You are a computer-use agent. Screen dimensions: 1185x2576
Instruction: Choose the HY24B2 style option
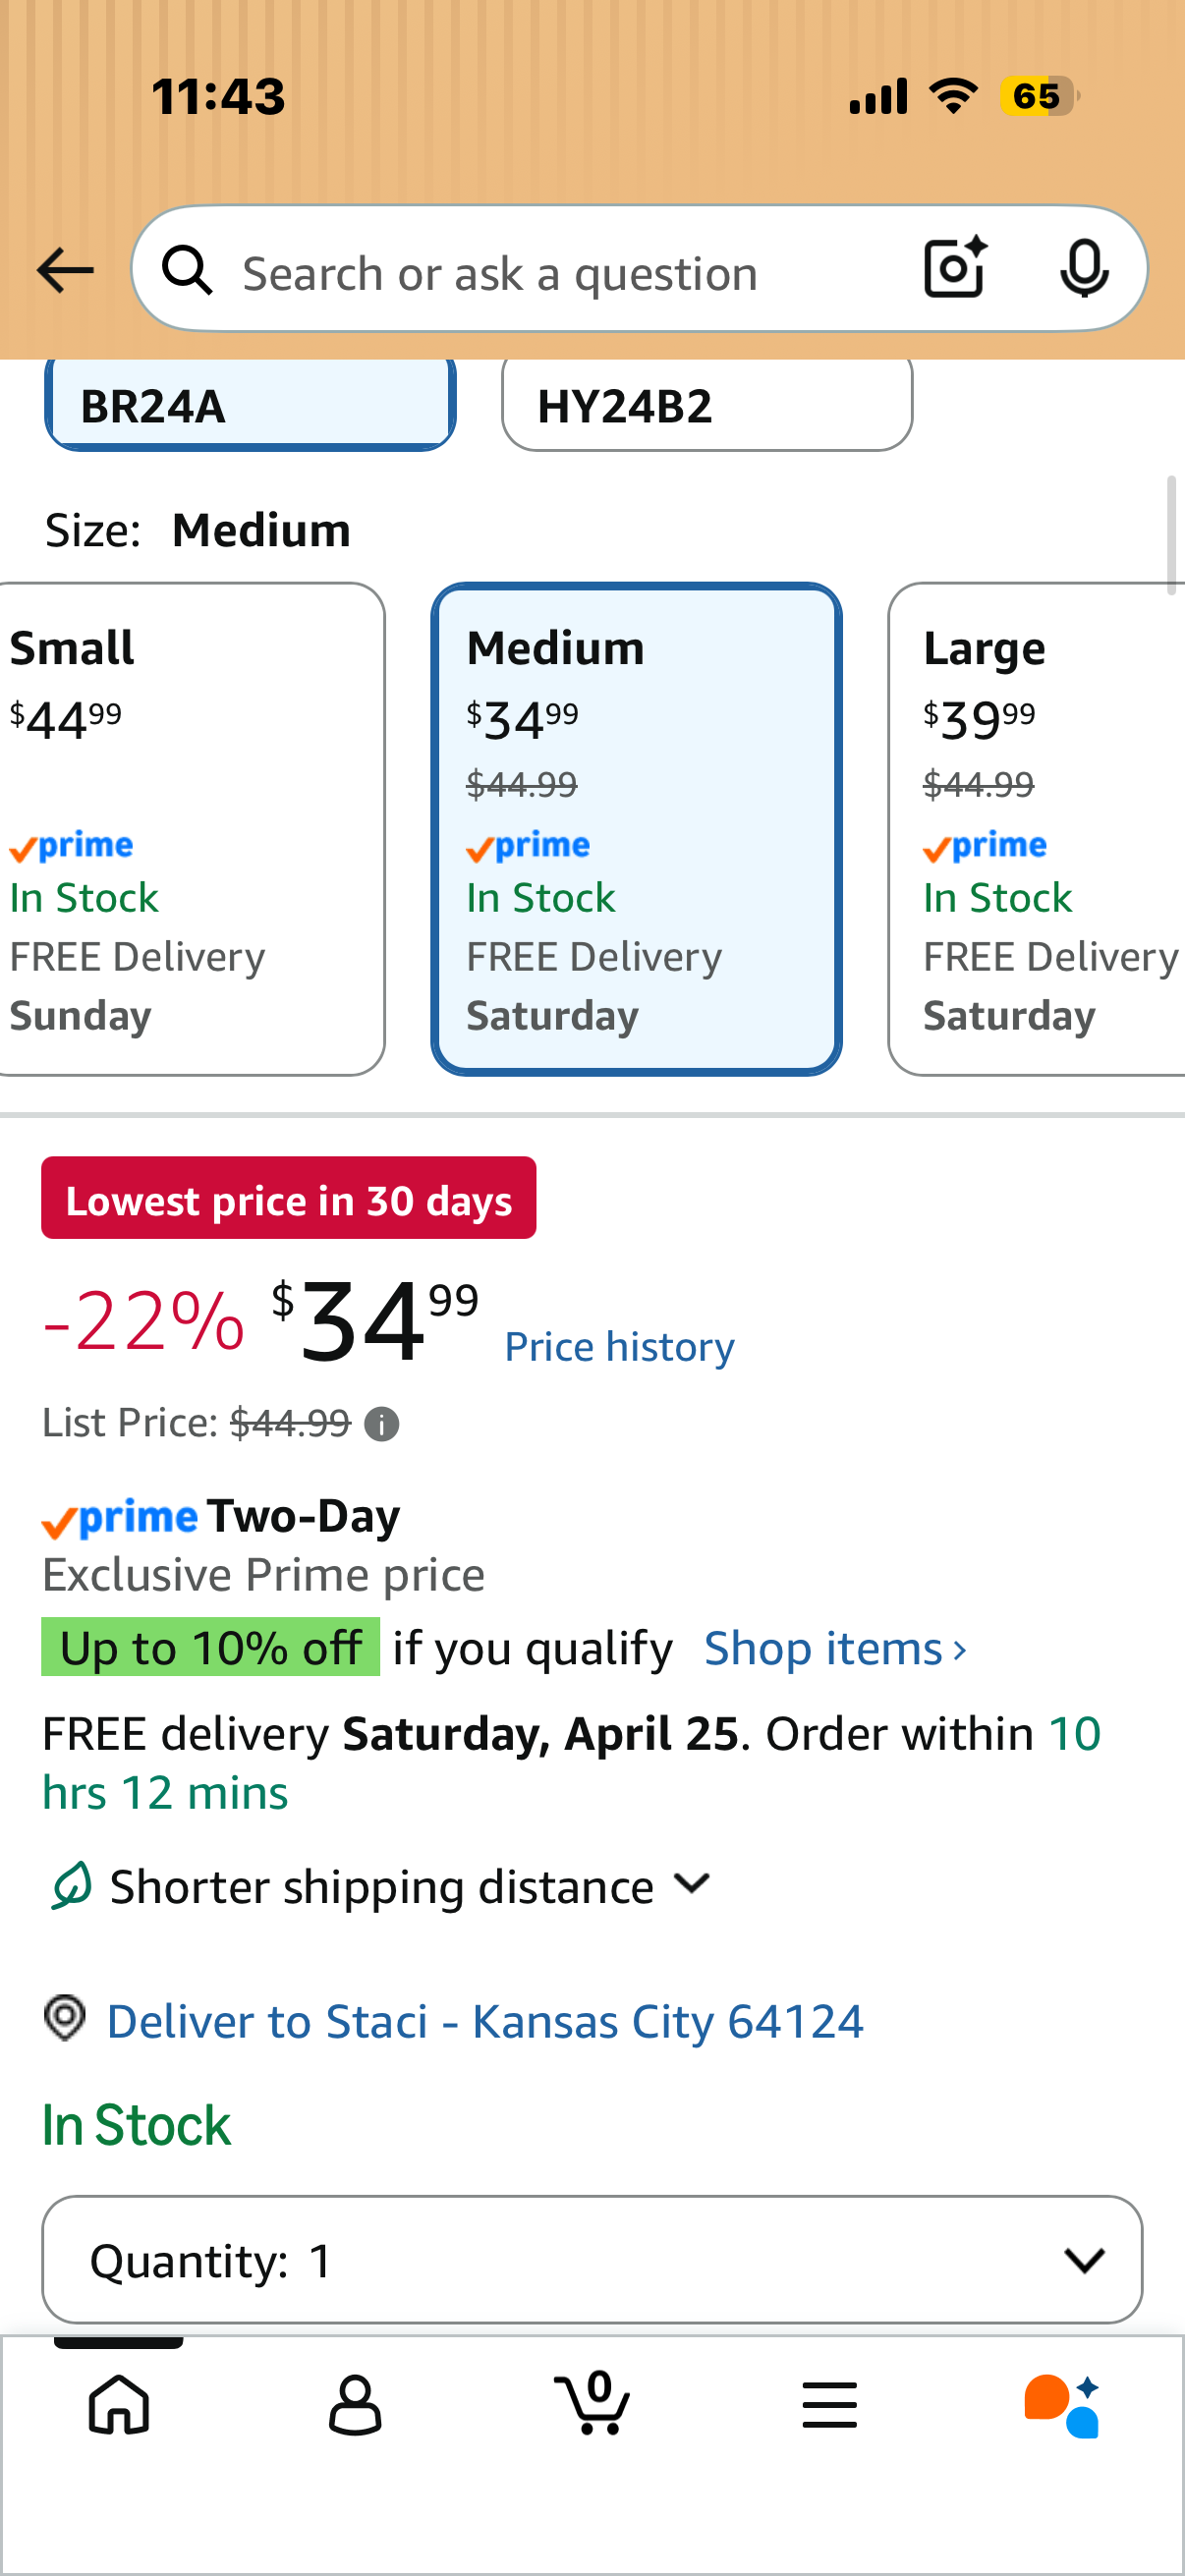pyautogui.click(x=707, y=405)
